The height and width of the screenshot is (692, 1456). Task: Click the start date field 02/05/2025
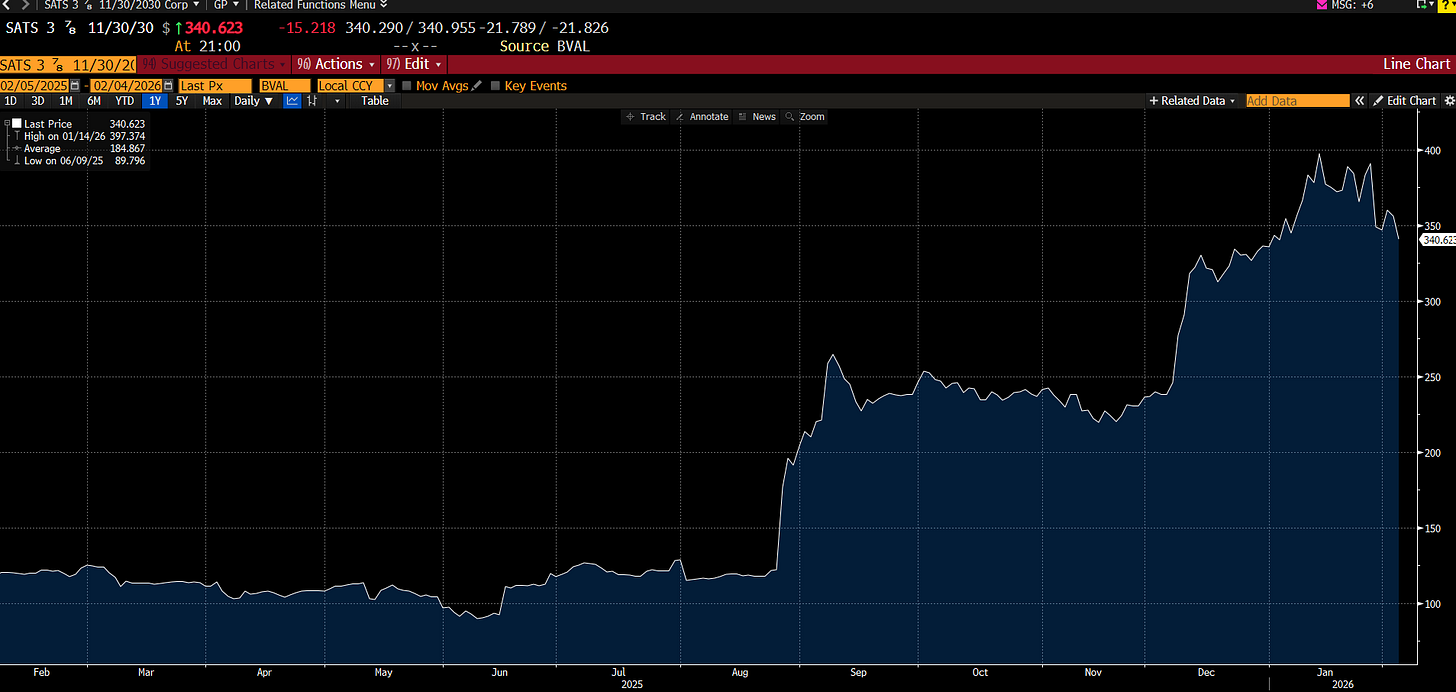pyautogui.click(x=34, y=86)
